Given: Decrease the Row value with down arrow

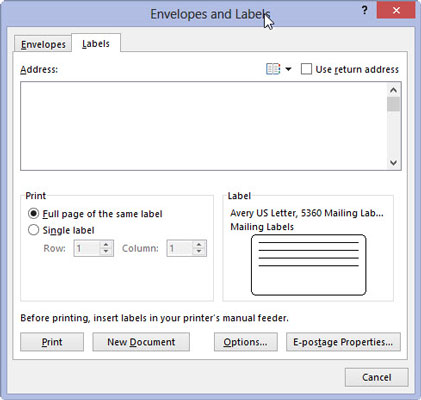Looking at the screenshot, I should pyautogui.click(x=106, y=252).
